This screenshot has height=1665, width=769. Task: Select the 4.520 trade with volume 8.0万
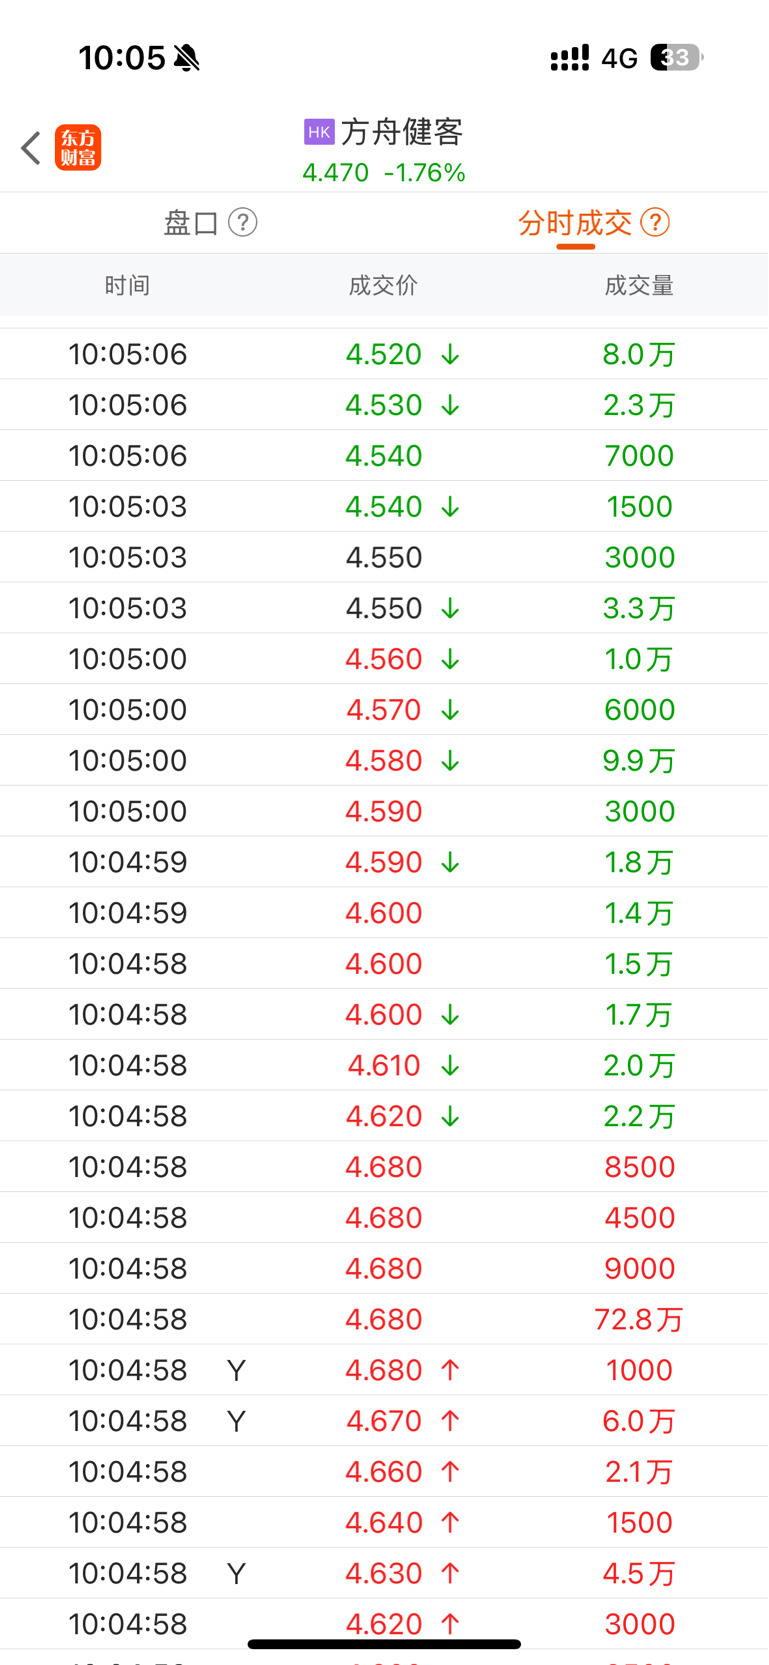point(384,354)
